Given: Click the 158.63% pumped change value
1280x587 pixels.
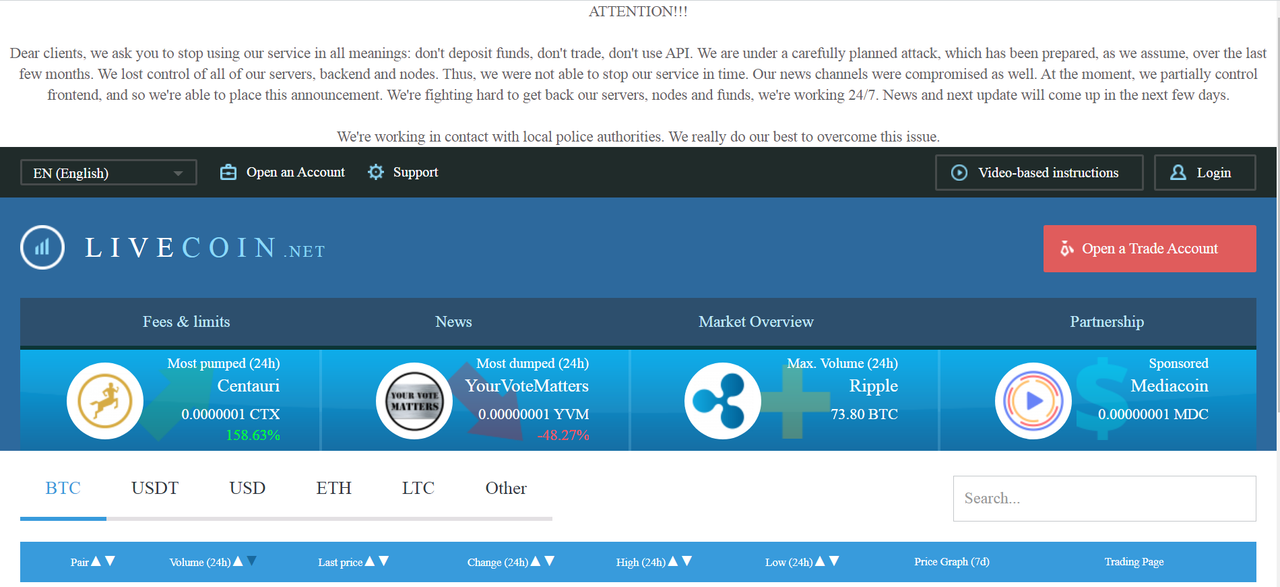Looking at the screenshot, I should tap(253, 435).
